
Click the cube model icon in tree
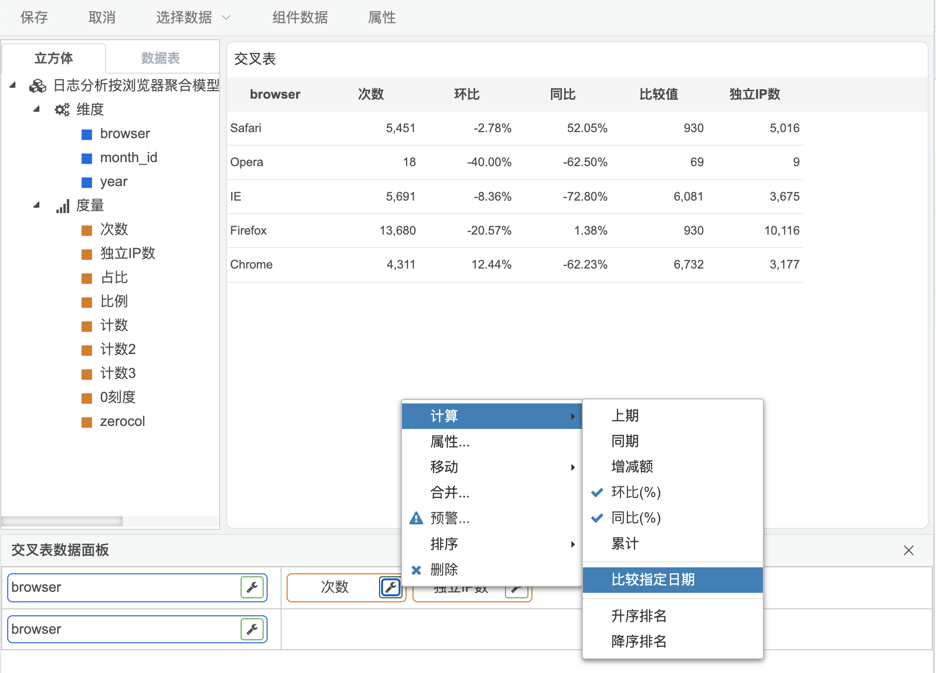38,86
